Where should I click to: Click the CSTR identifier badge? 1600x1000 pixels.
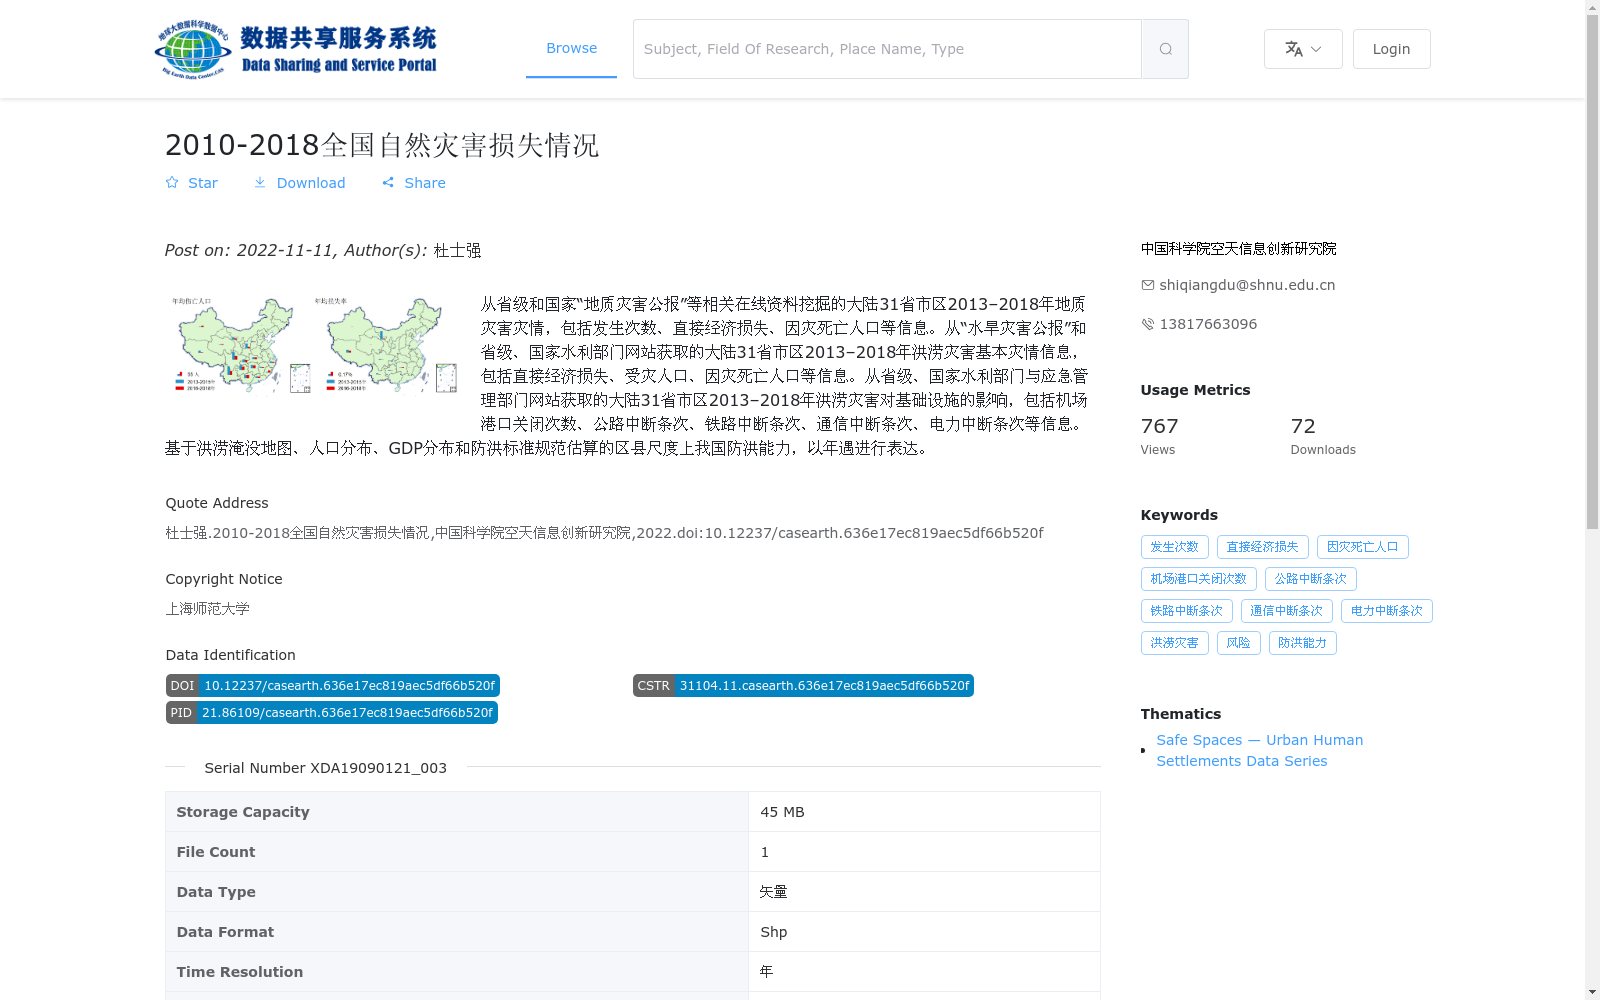tap(803, 686)
